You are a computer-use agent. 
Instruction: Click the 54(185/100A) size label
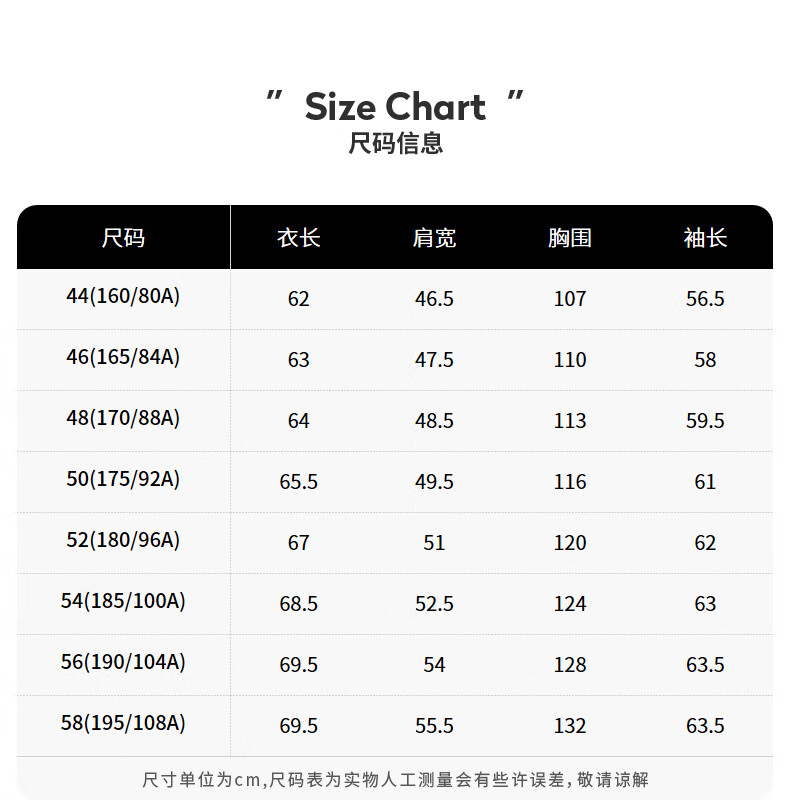tap(123, 602)
